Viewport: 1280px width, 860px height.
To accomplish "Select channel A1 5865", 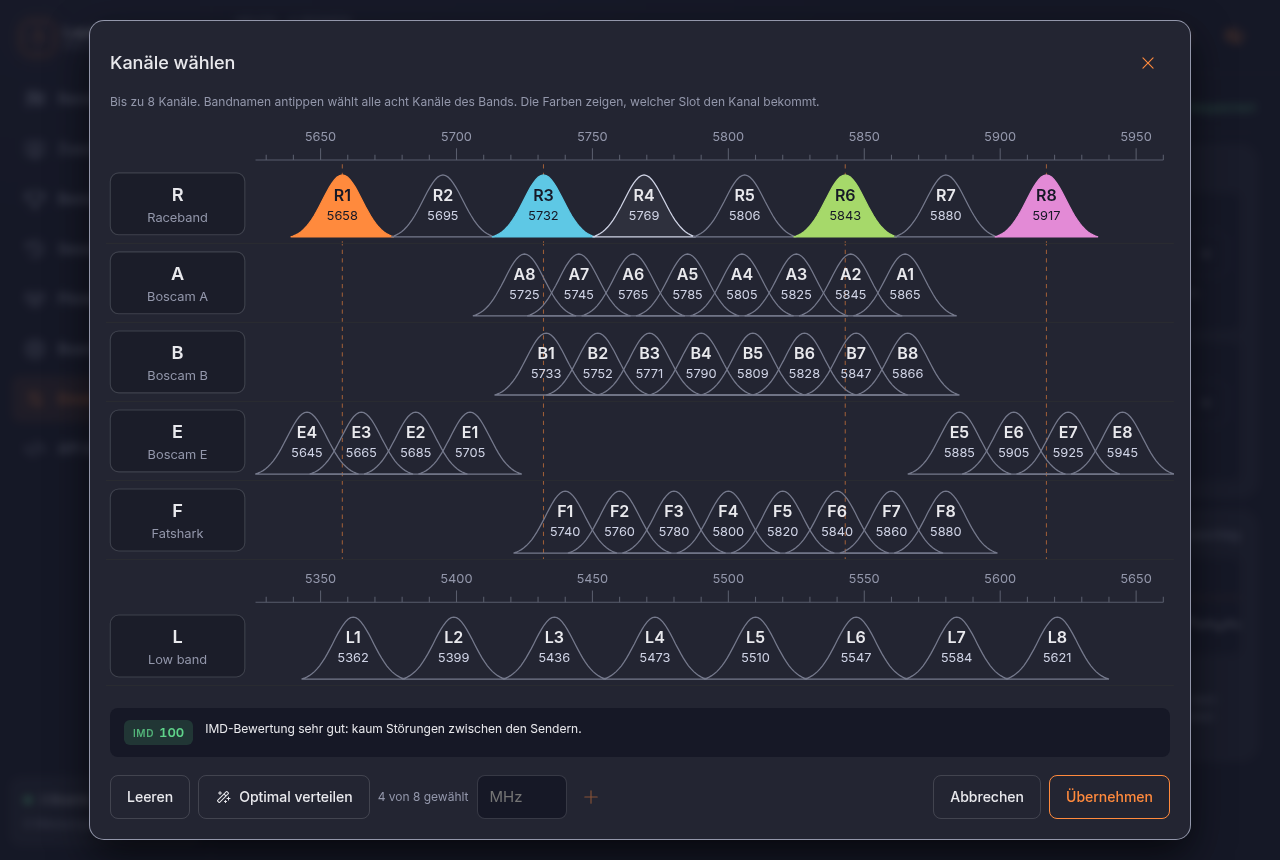I will (x=905, y=284).
